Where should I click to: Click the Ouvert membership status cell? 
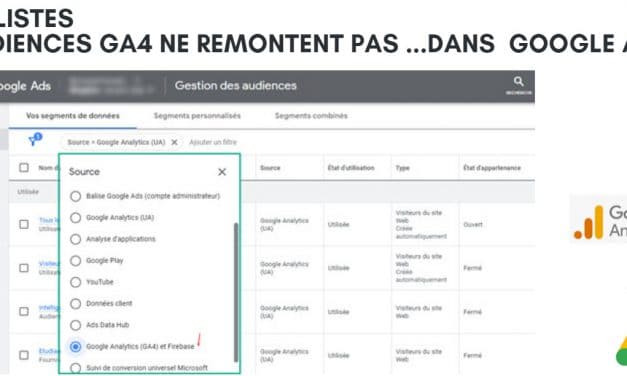click(x=473, y=225)
